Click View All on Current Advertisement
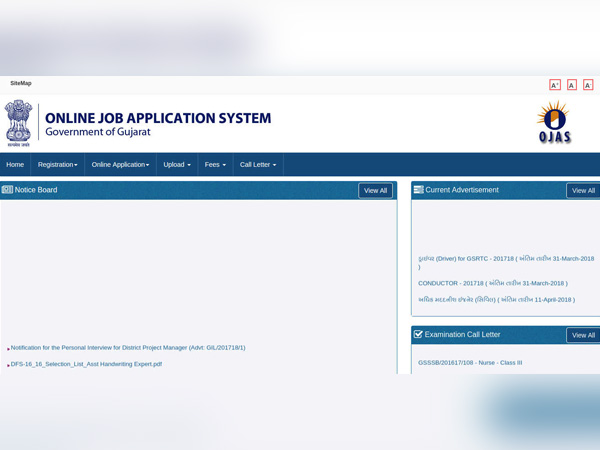This screenshot has height=450, width=600. 583,191
